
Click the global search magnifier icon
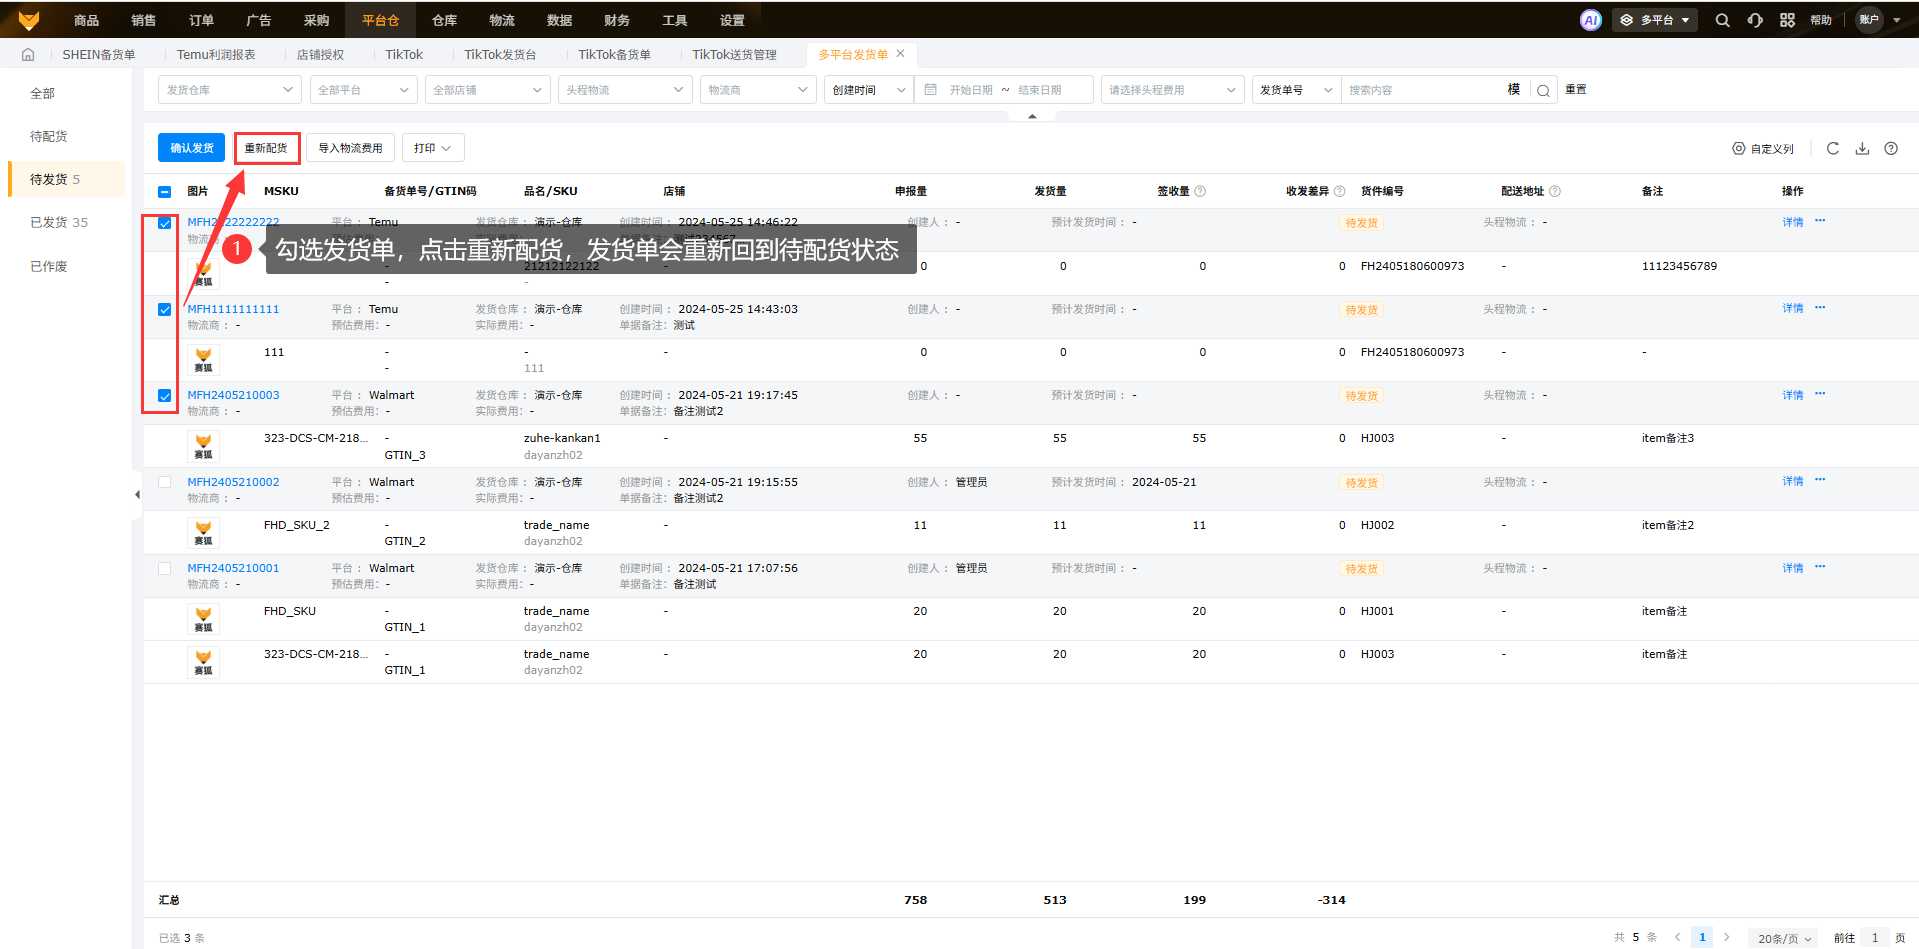pos(1722,20)
